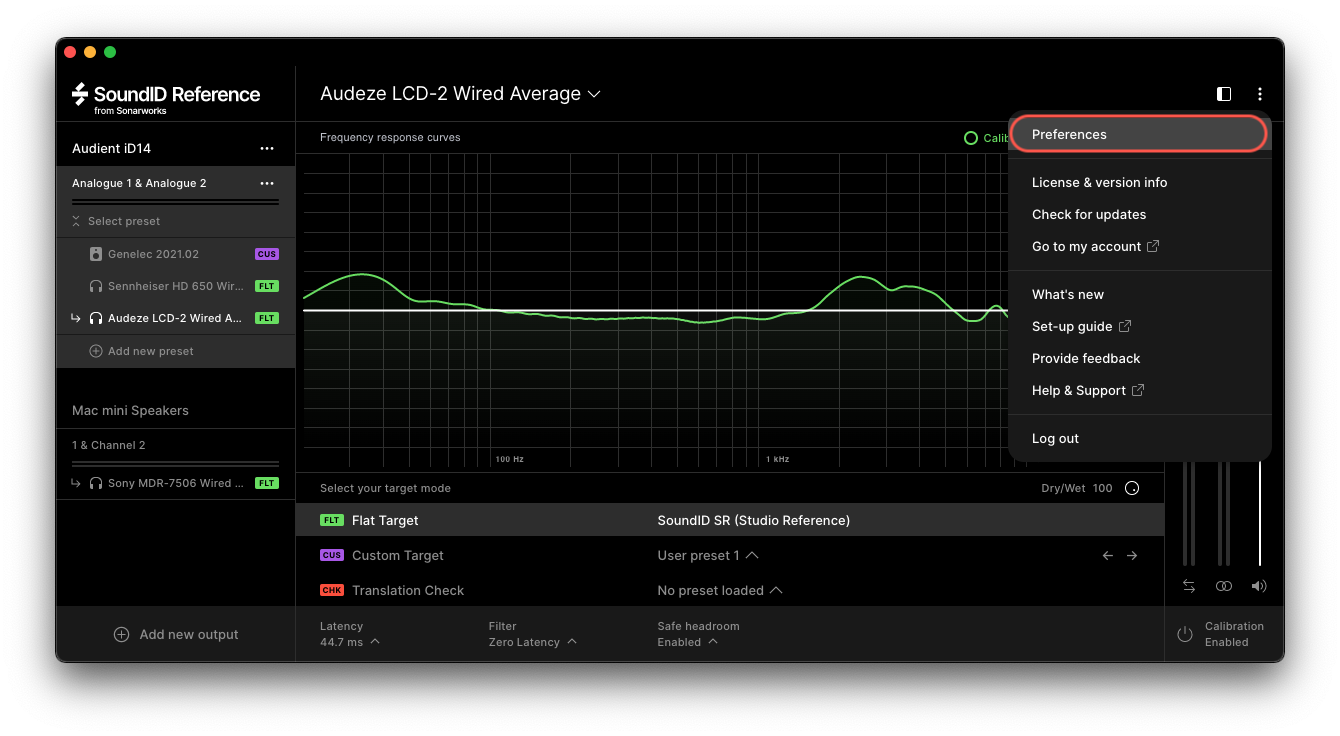Select the Sennheiser HD 650 preset

pyautogui.click(x=175, y=286)
